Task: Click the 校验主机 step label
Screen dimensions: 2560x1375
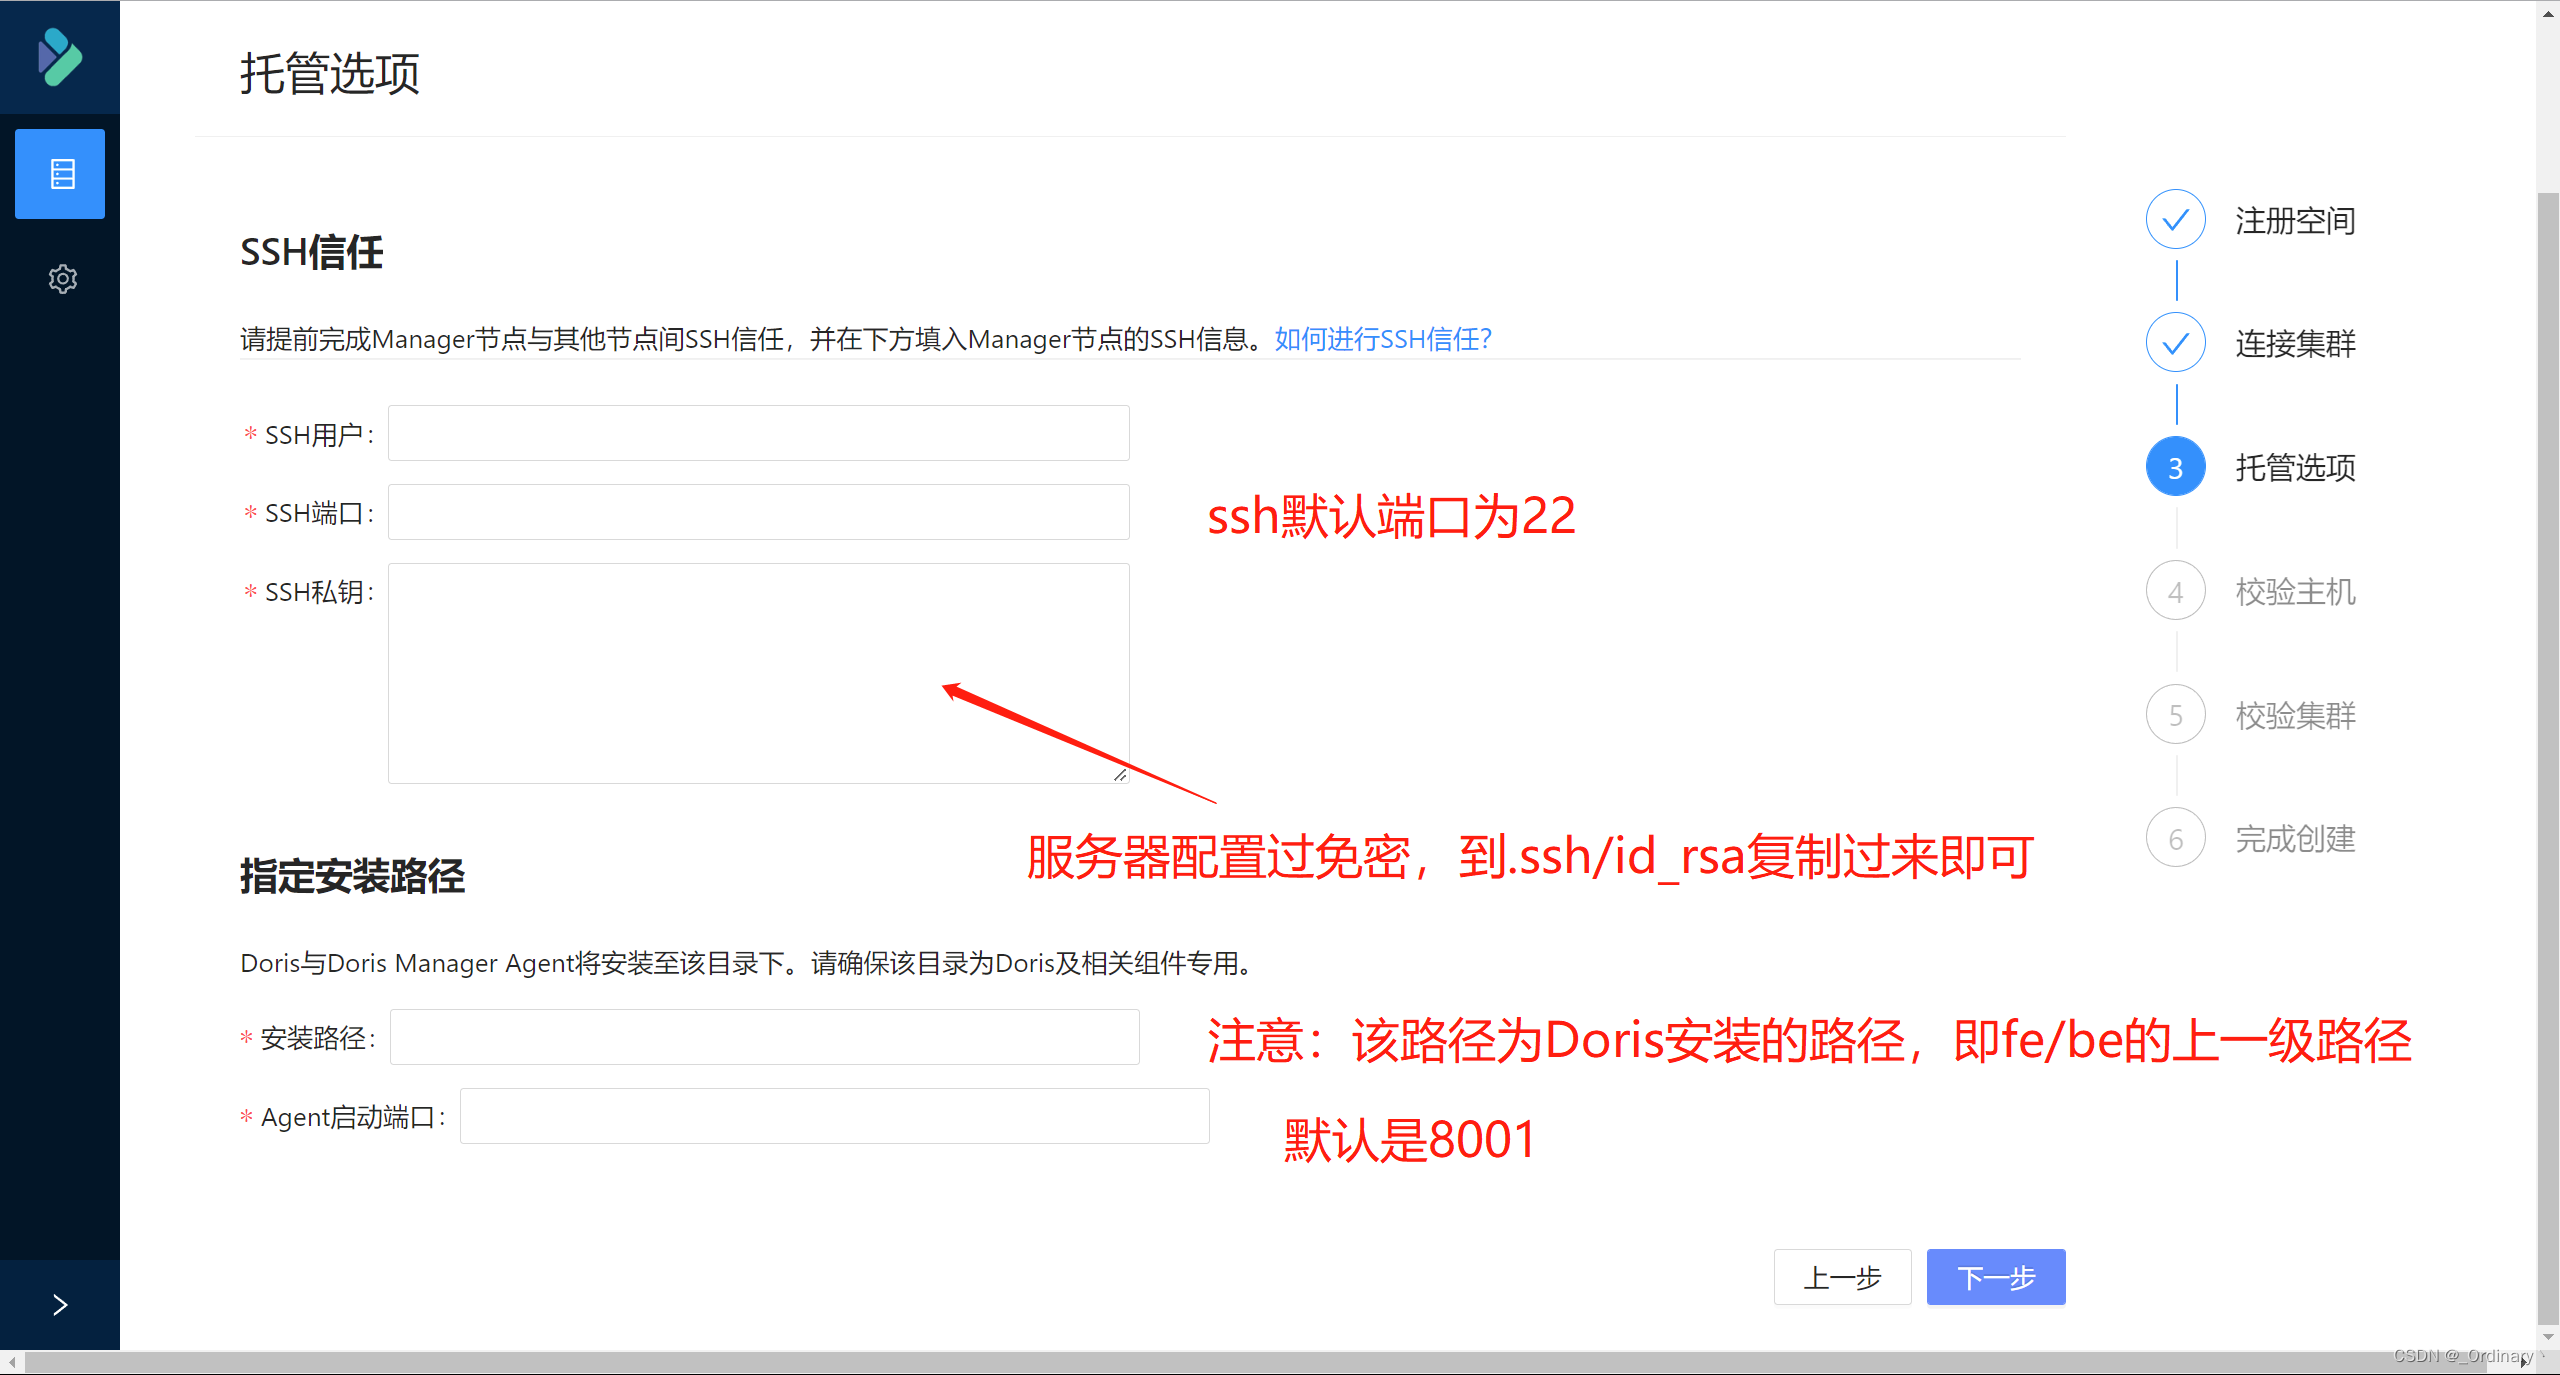Action: pos(2295,591)
